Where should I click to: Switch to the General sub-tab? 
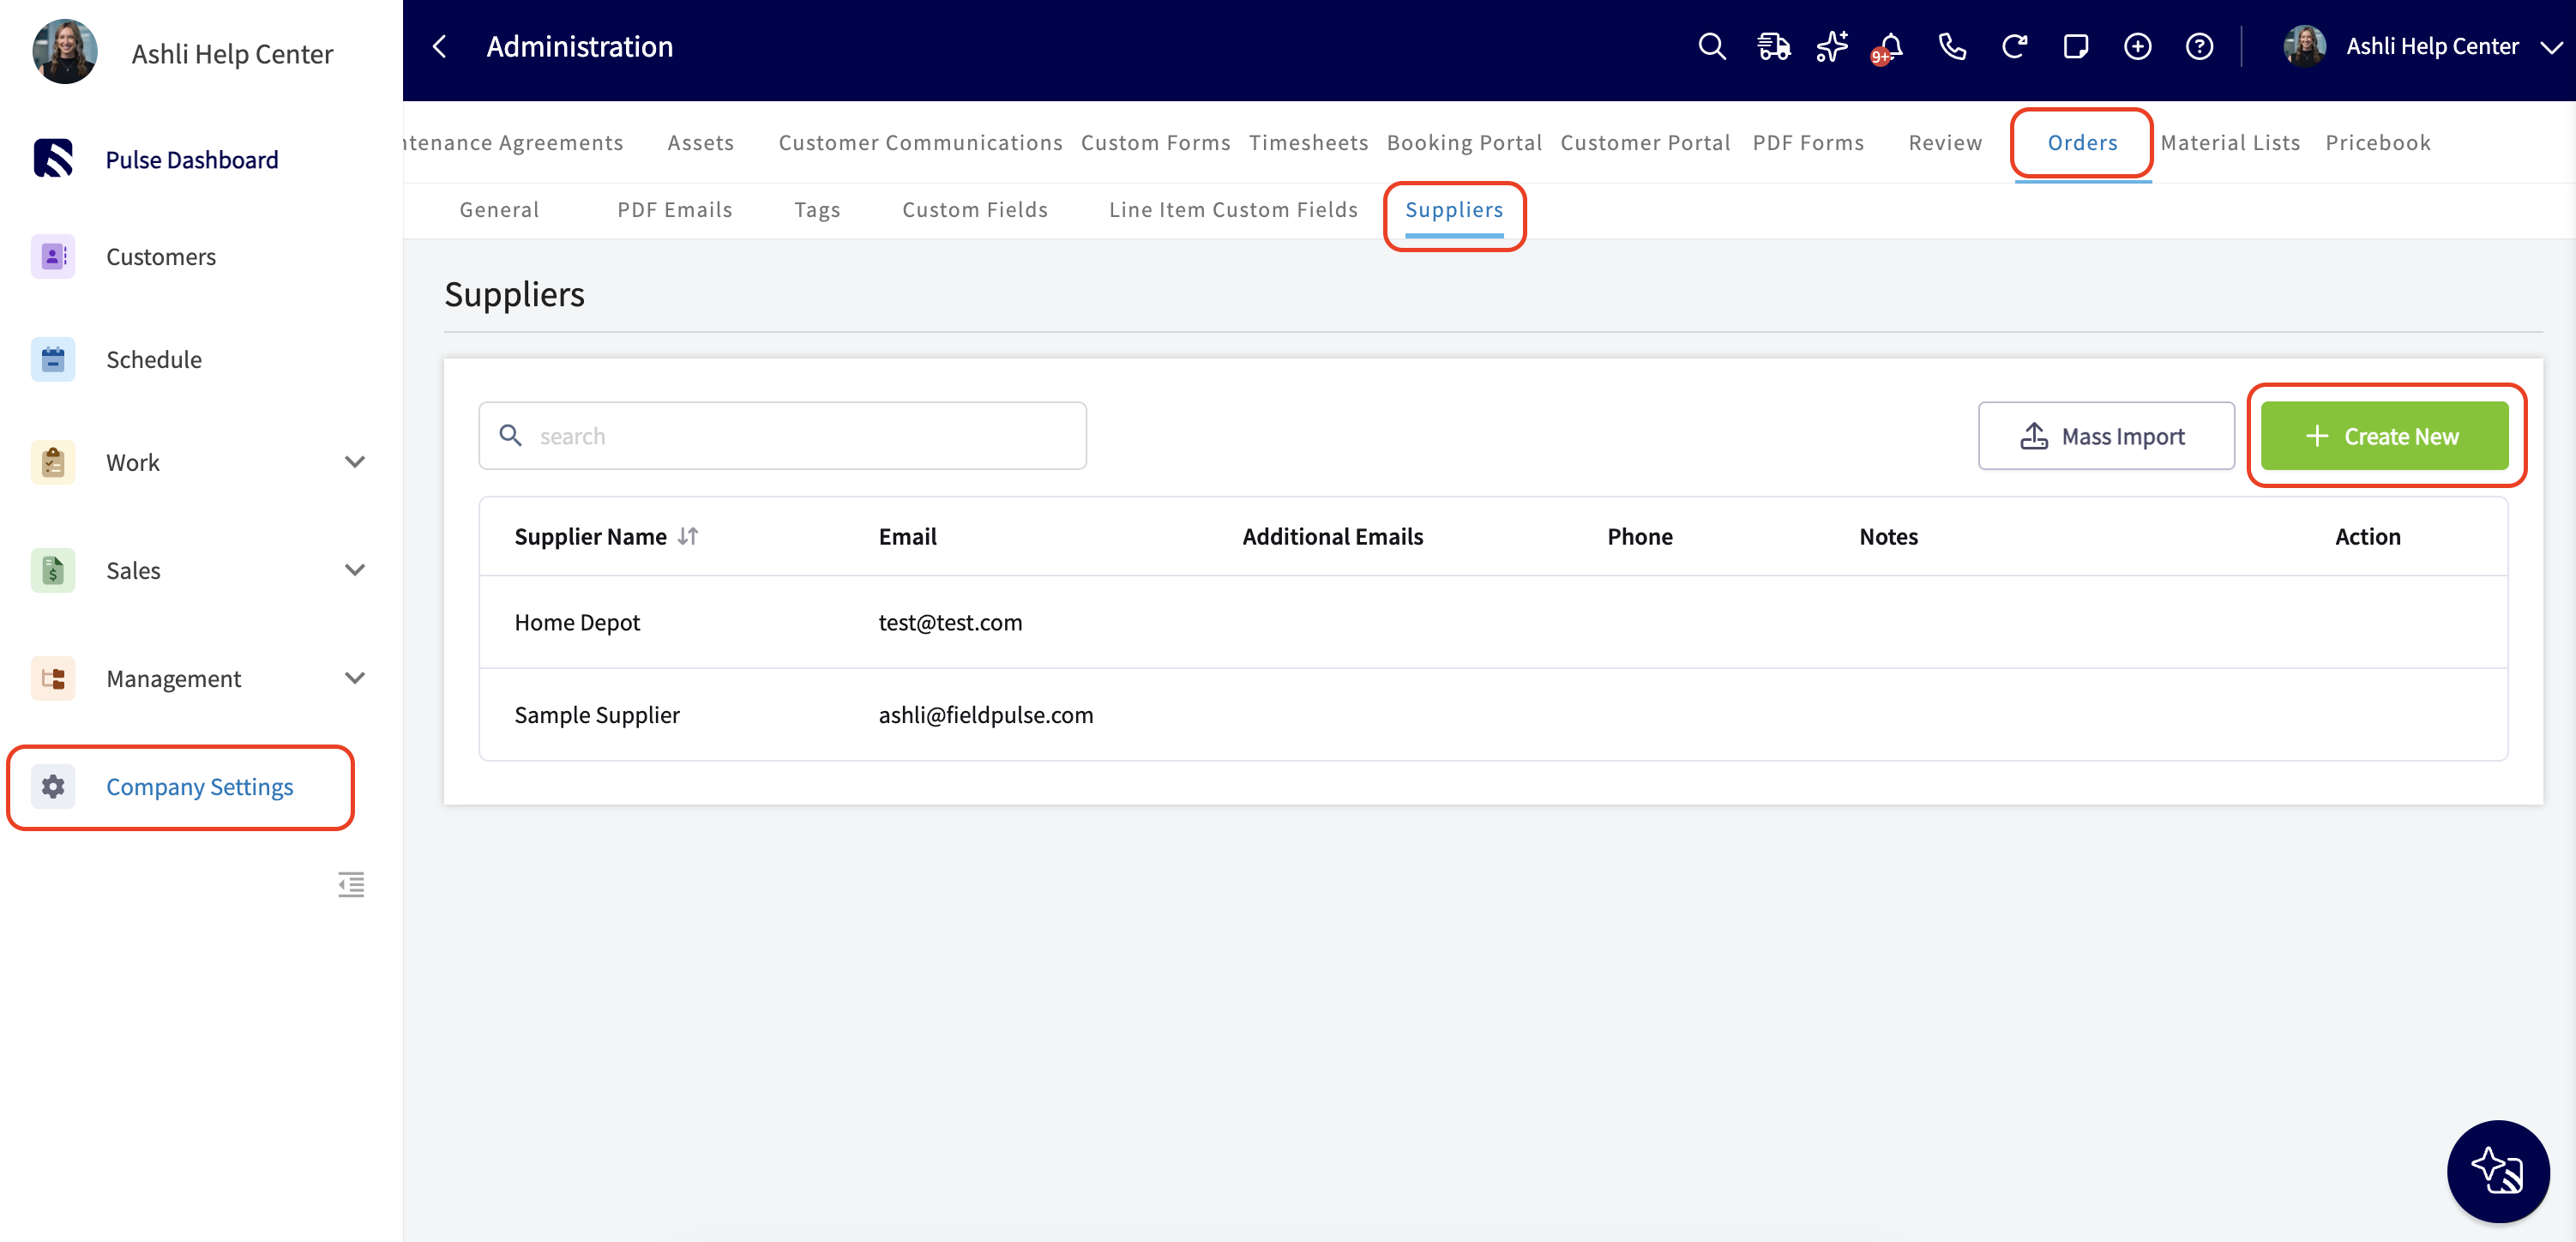coord(499,209)
